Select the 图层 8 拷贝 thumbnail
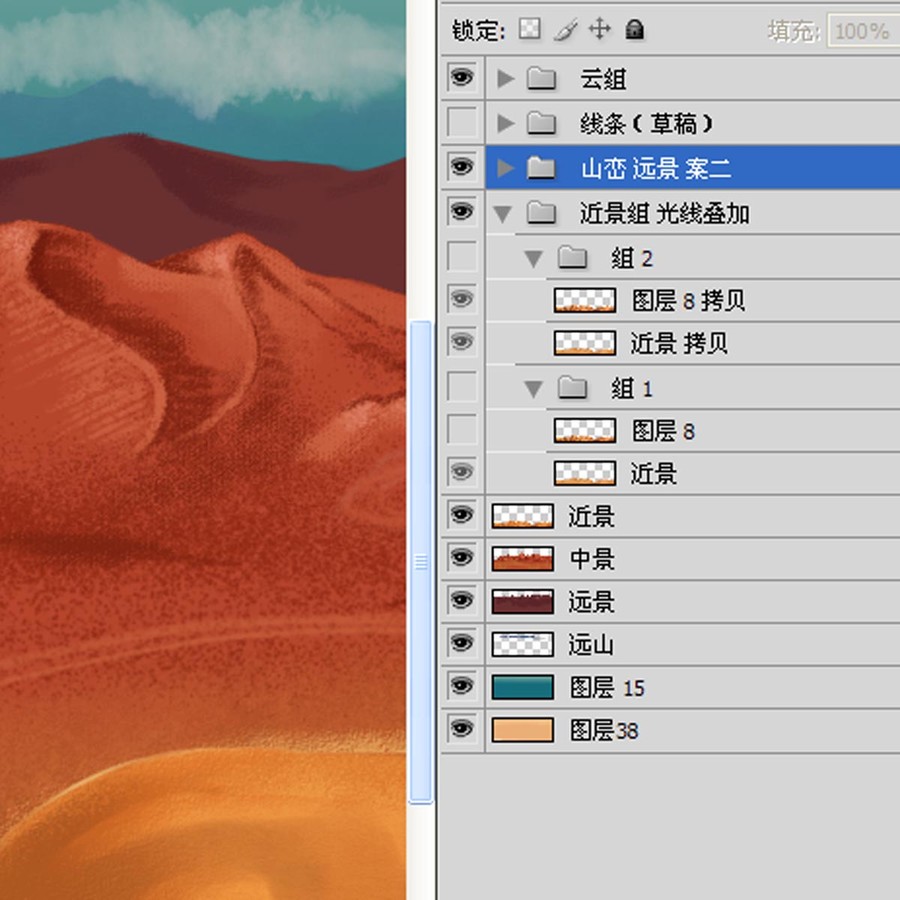Screen dimensions: 900x900 [x=585, y=300]
